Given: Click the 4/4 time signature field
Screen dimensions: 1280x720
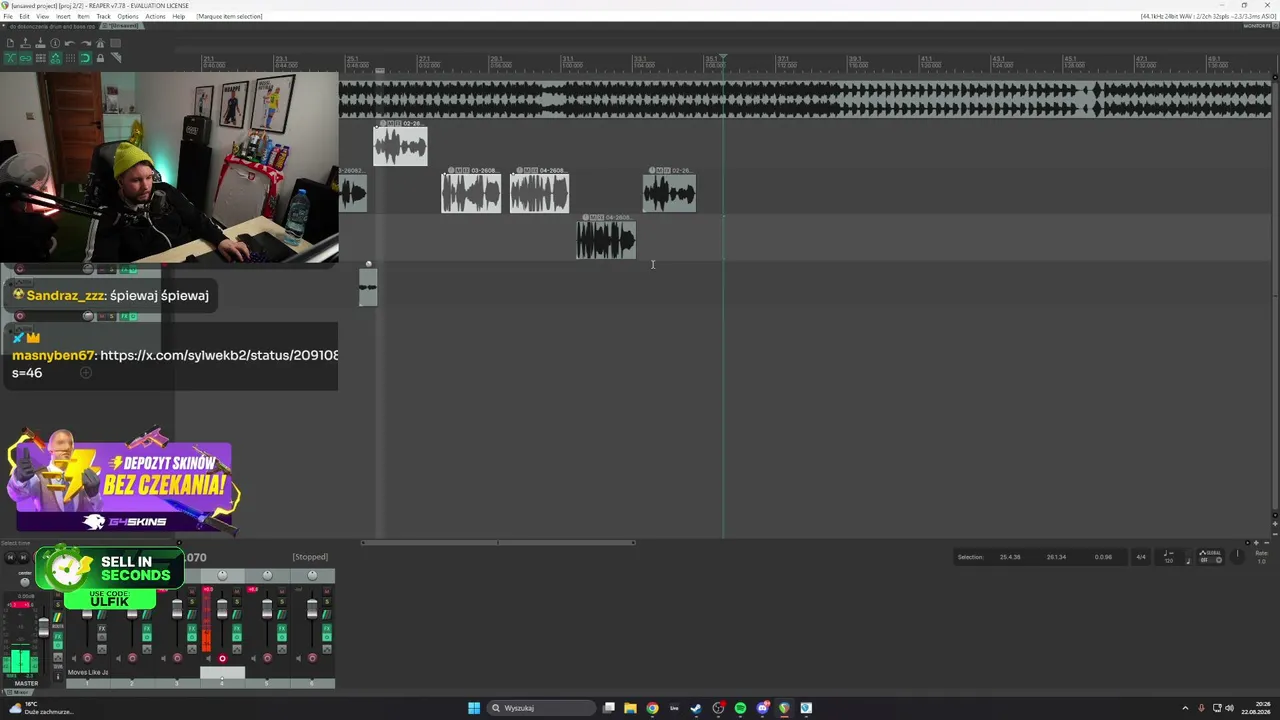Looking at the screenshot, I should click(x=1140, y=557).
